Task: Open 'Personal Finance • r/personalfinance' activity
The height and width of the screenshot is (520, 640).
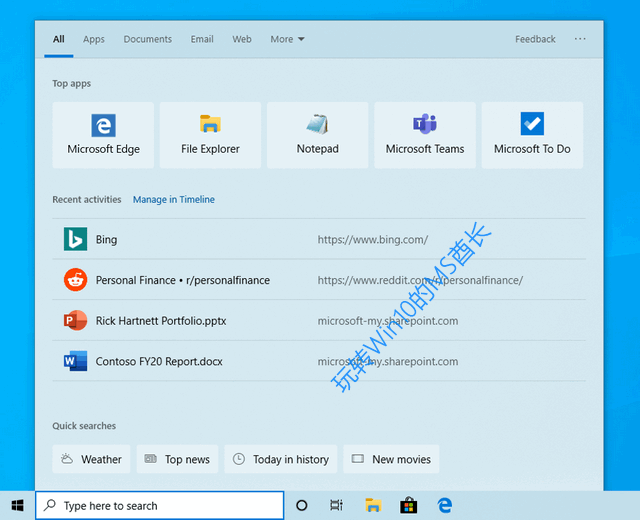Action: click(183, 280)
